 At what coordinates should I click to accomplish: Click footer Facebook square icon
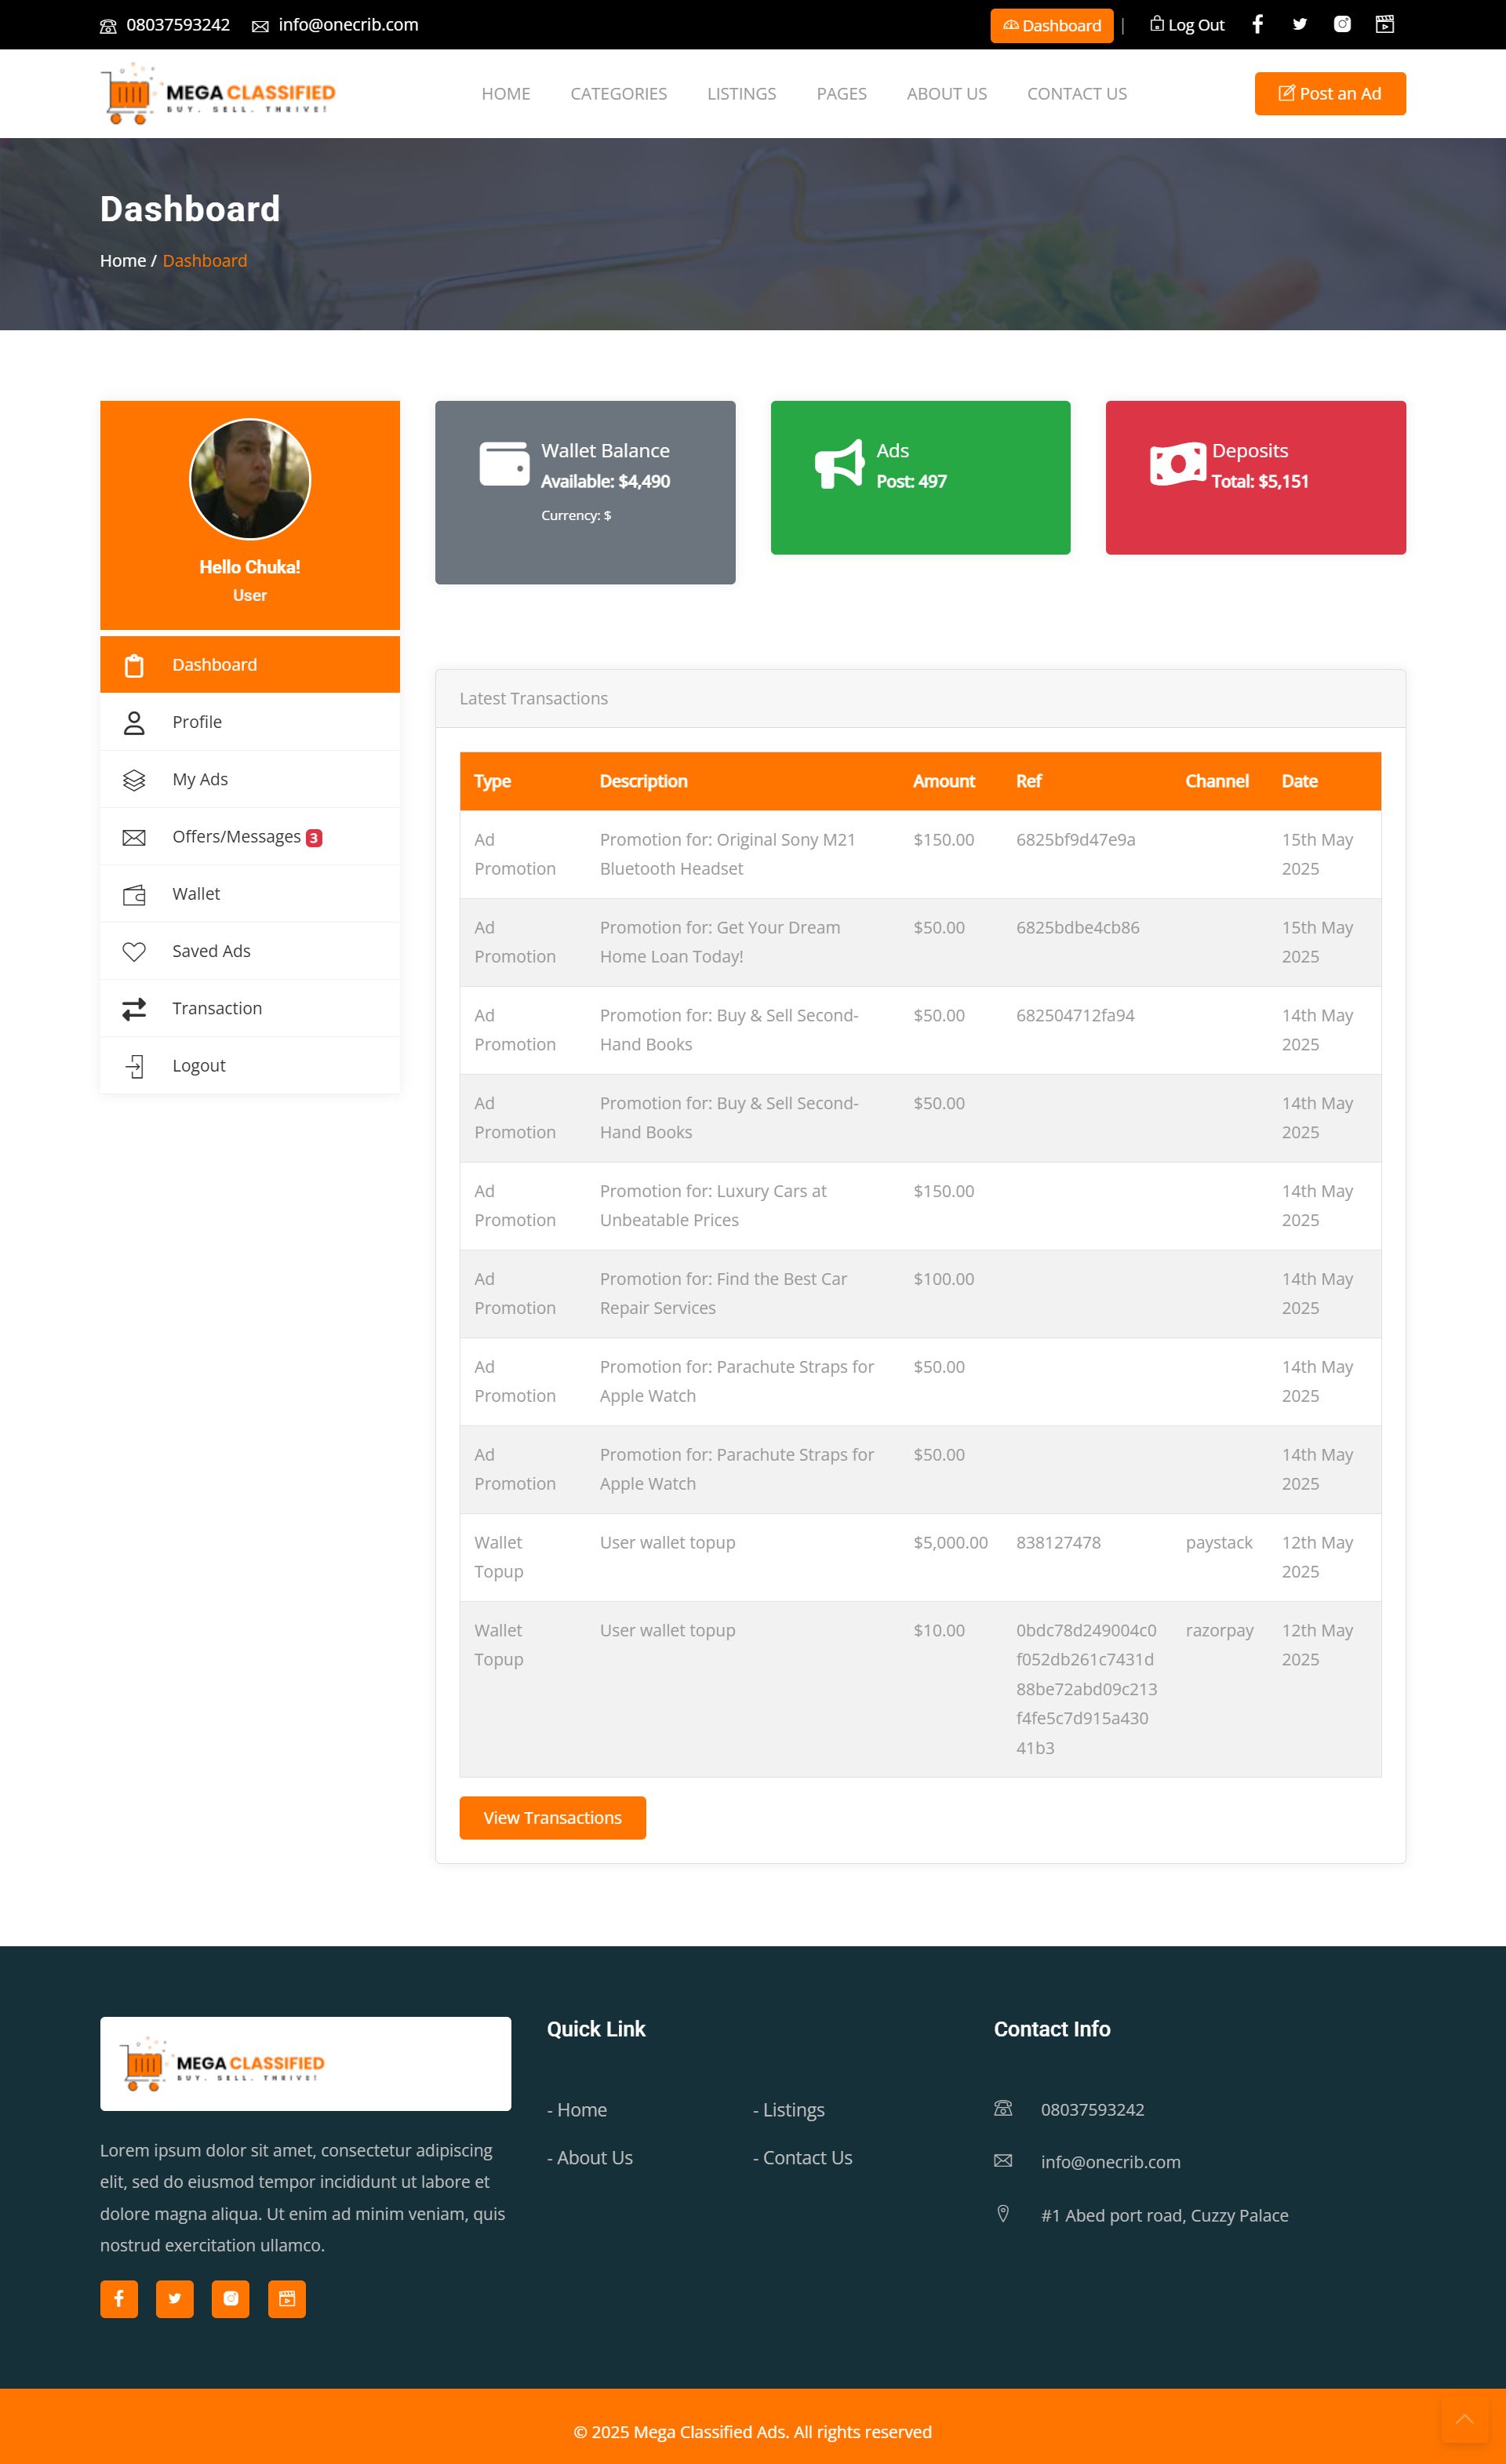pos(119,2298)
